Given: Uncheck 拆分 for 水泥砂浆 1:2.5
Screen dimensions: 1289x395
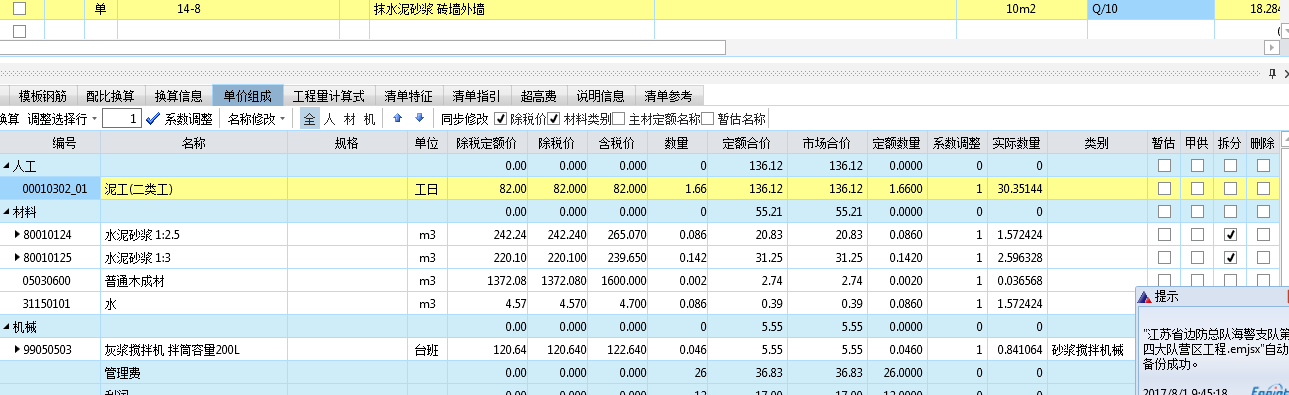Looking at the screenshot, I should 1229,234.
